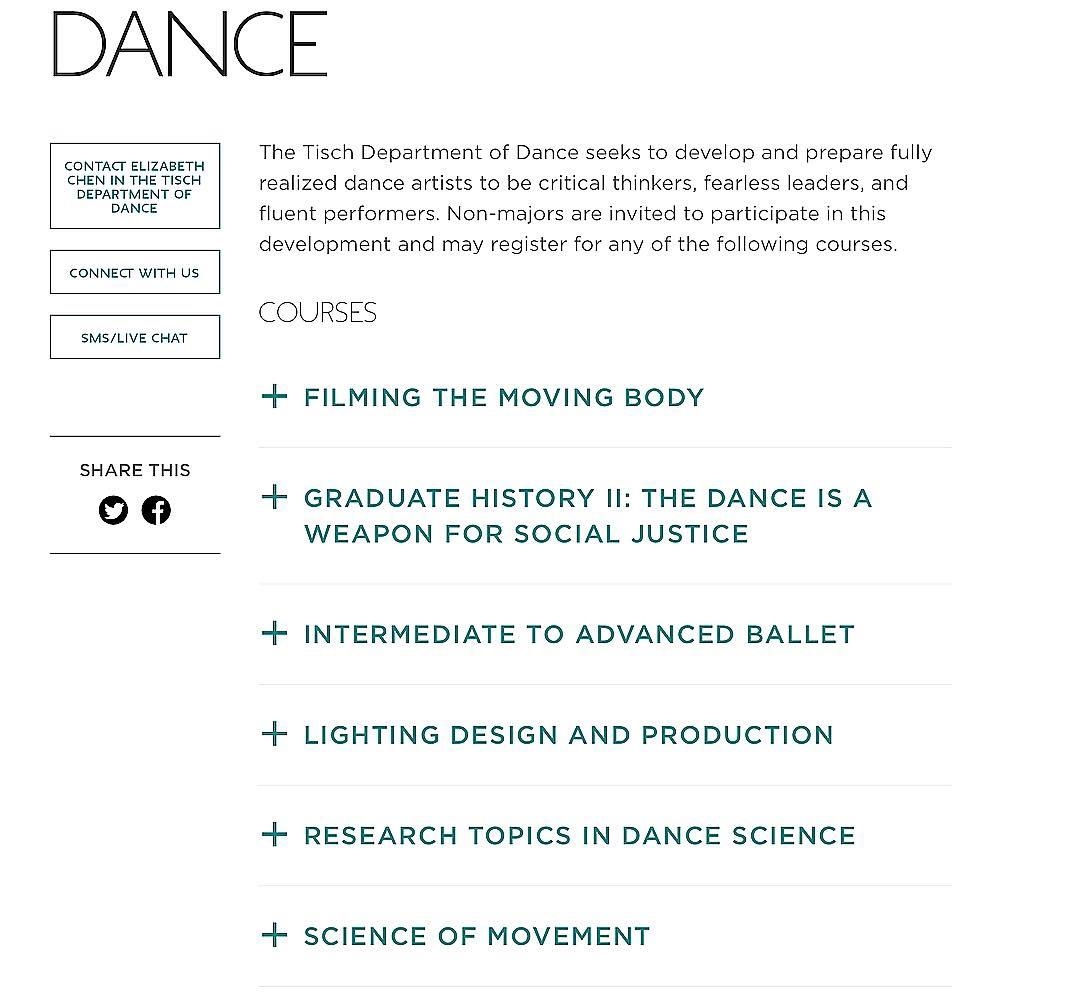This screenshot has height=996, width=1080.
Task: Click plus icon beside Lighting Design and Production
Action: pyautogui.click(x=274, y=734)
